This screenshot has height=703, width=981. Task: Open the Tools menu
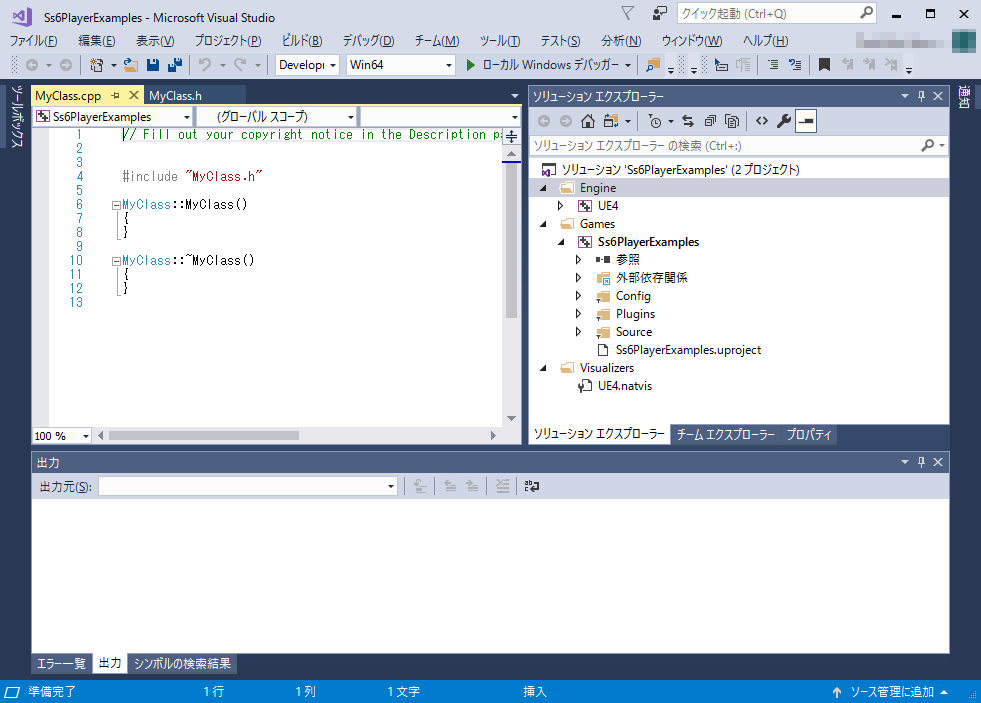point(499,41)
